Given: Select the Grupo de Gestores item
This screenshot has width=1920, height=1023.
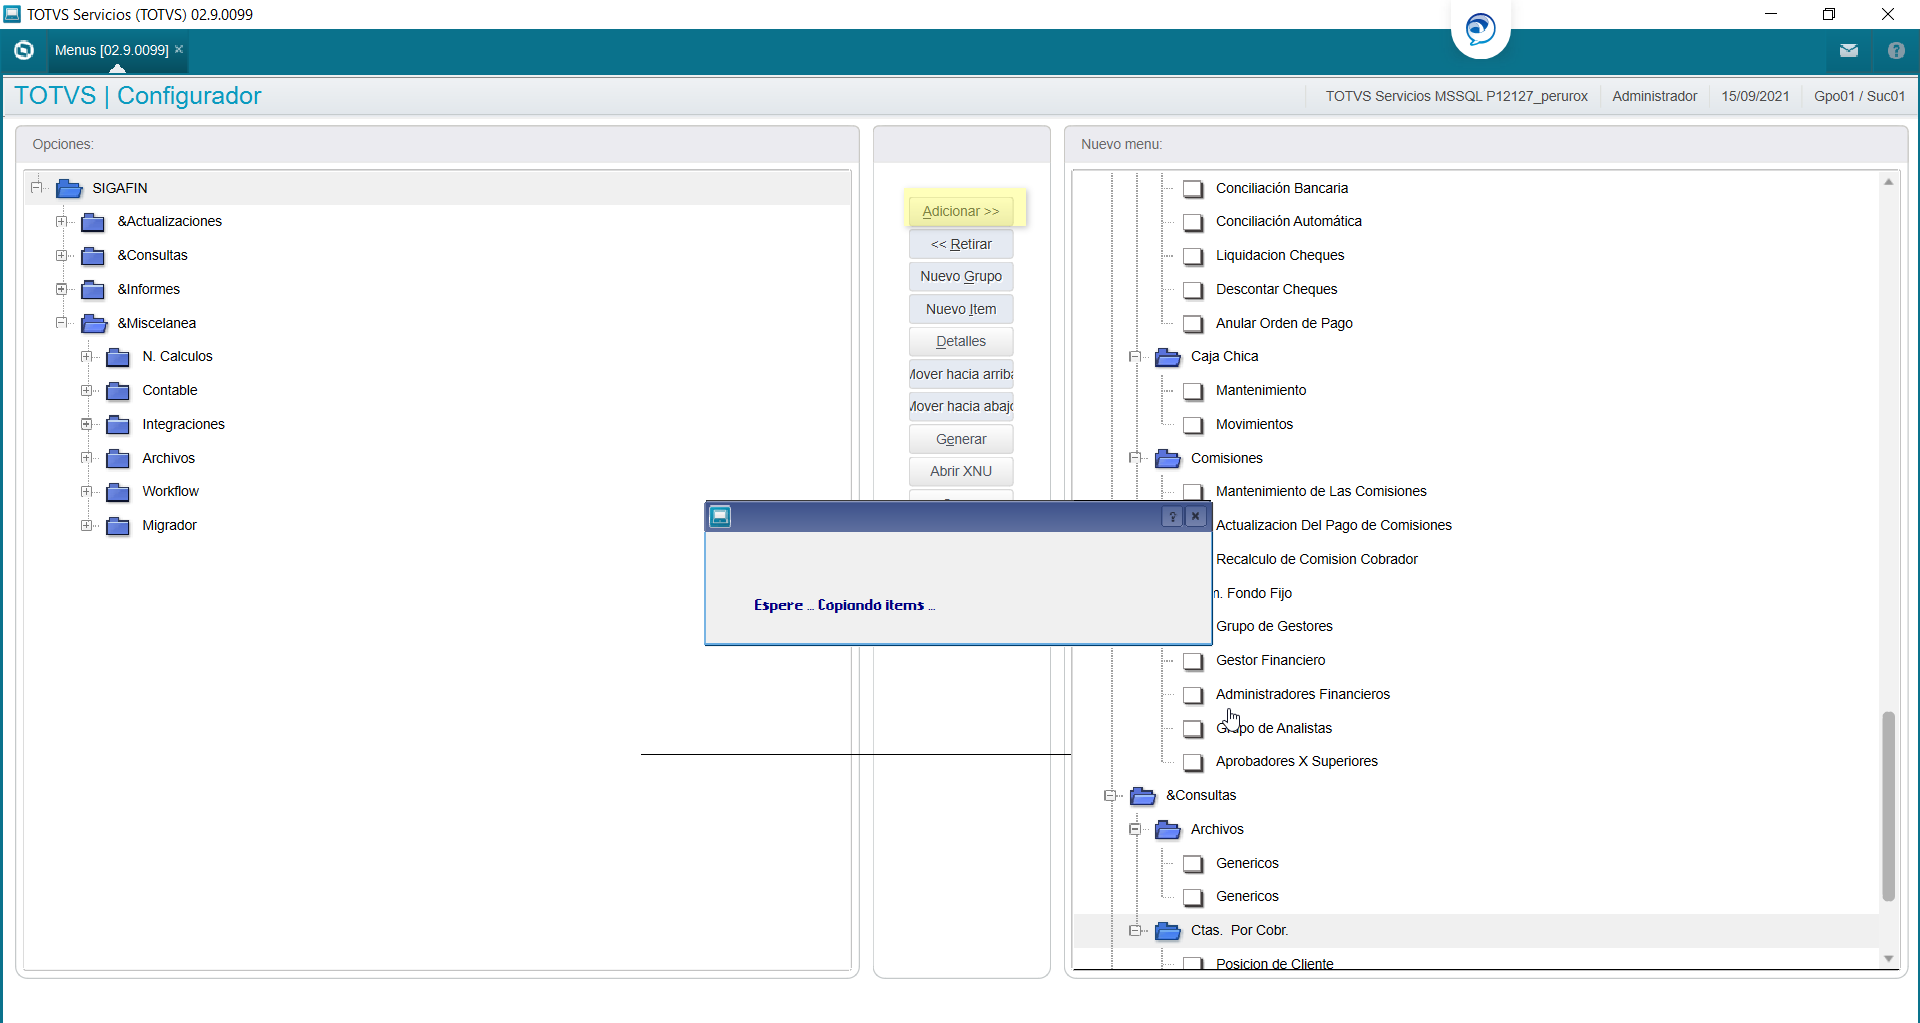Looking at the screenshot, I should point(1274,627).
